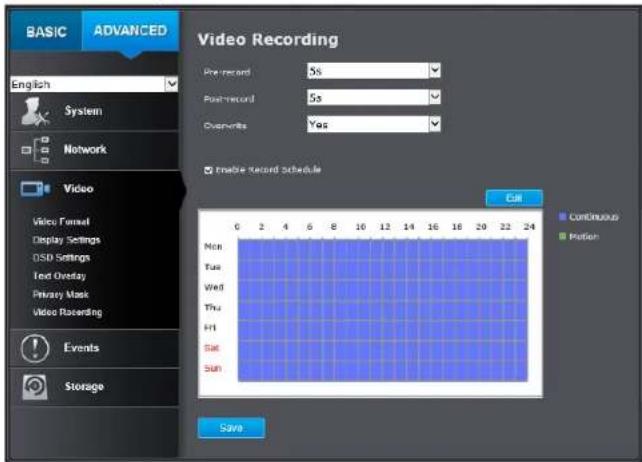Click the System user icon

point(35,111)
